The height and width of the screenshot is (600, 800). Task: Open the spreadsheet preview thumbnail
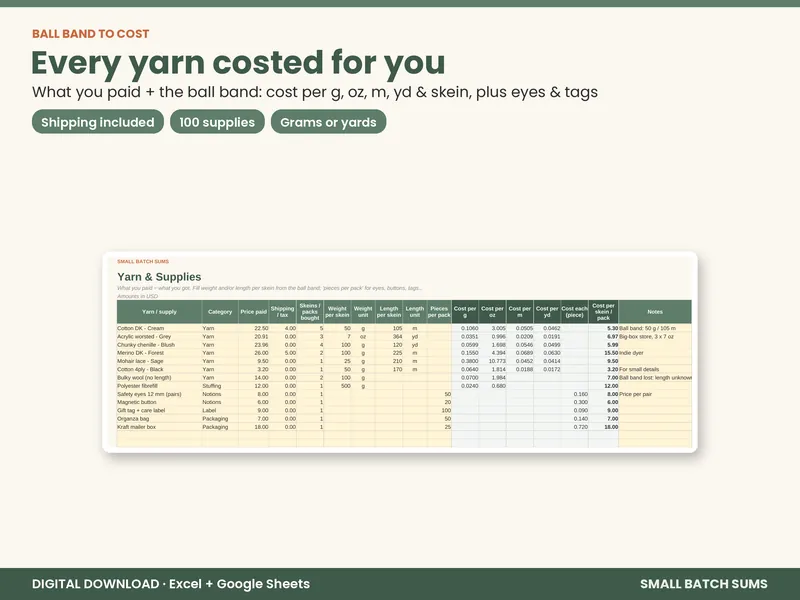click(399, 352)
